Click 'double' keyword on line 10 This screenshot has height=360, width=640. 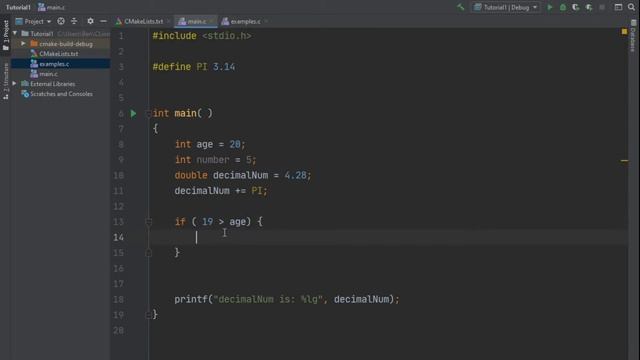click(191, 176)
